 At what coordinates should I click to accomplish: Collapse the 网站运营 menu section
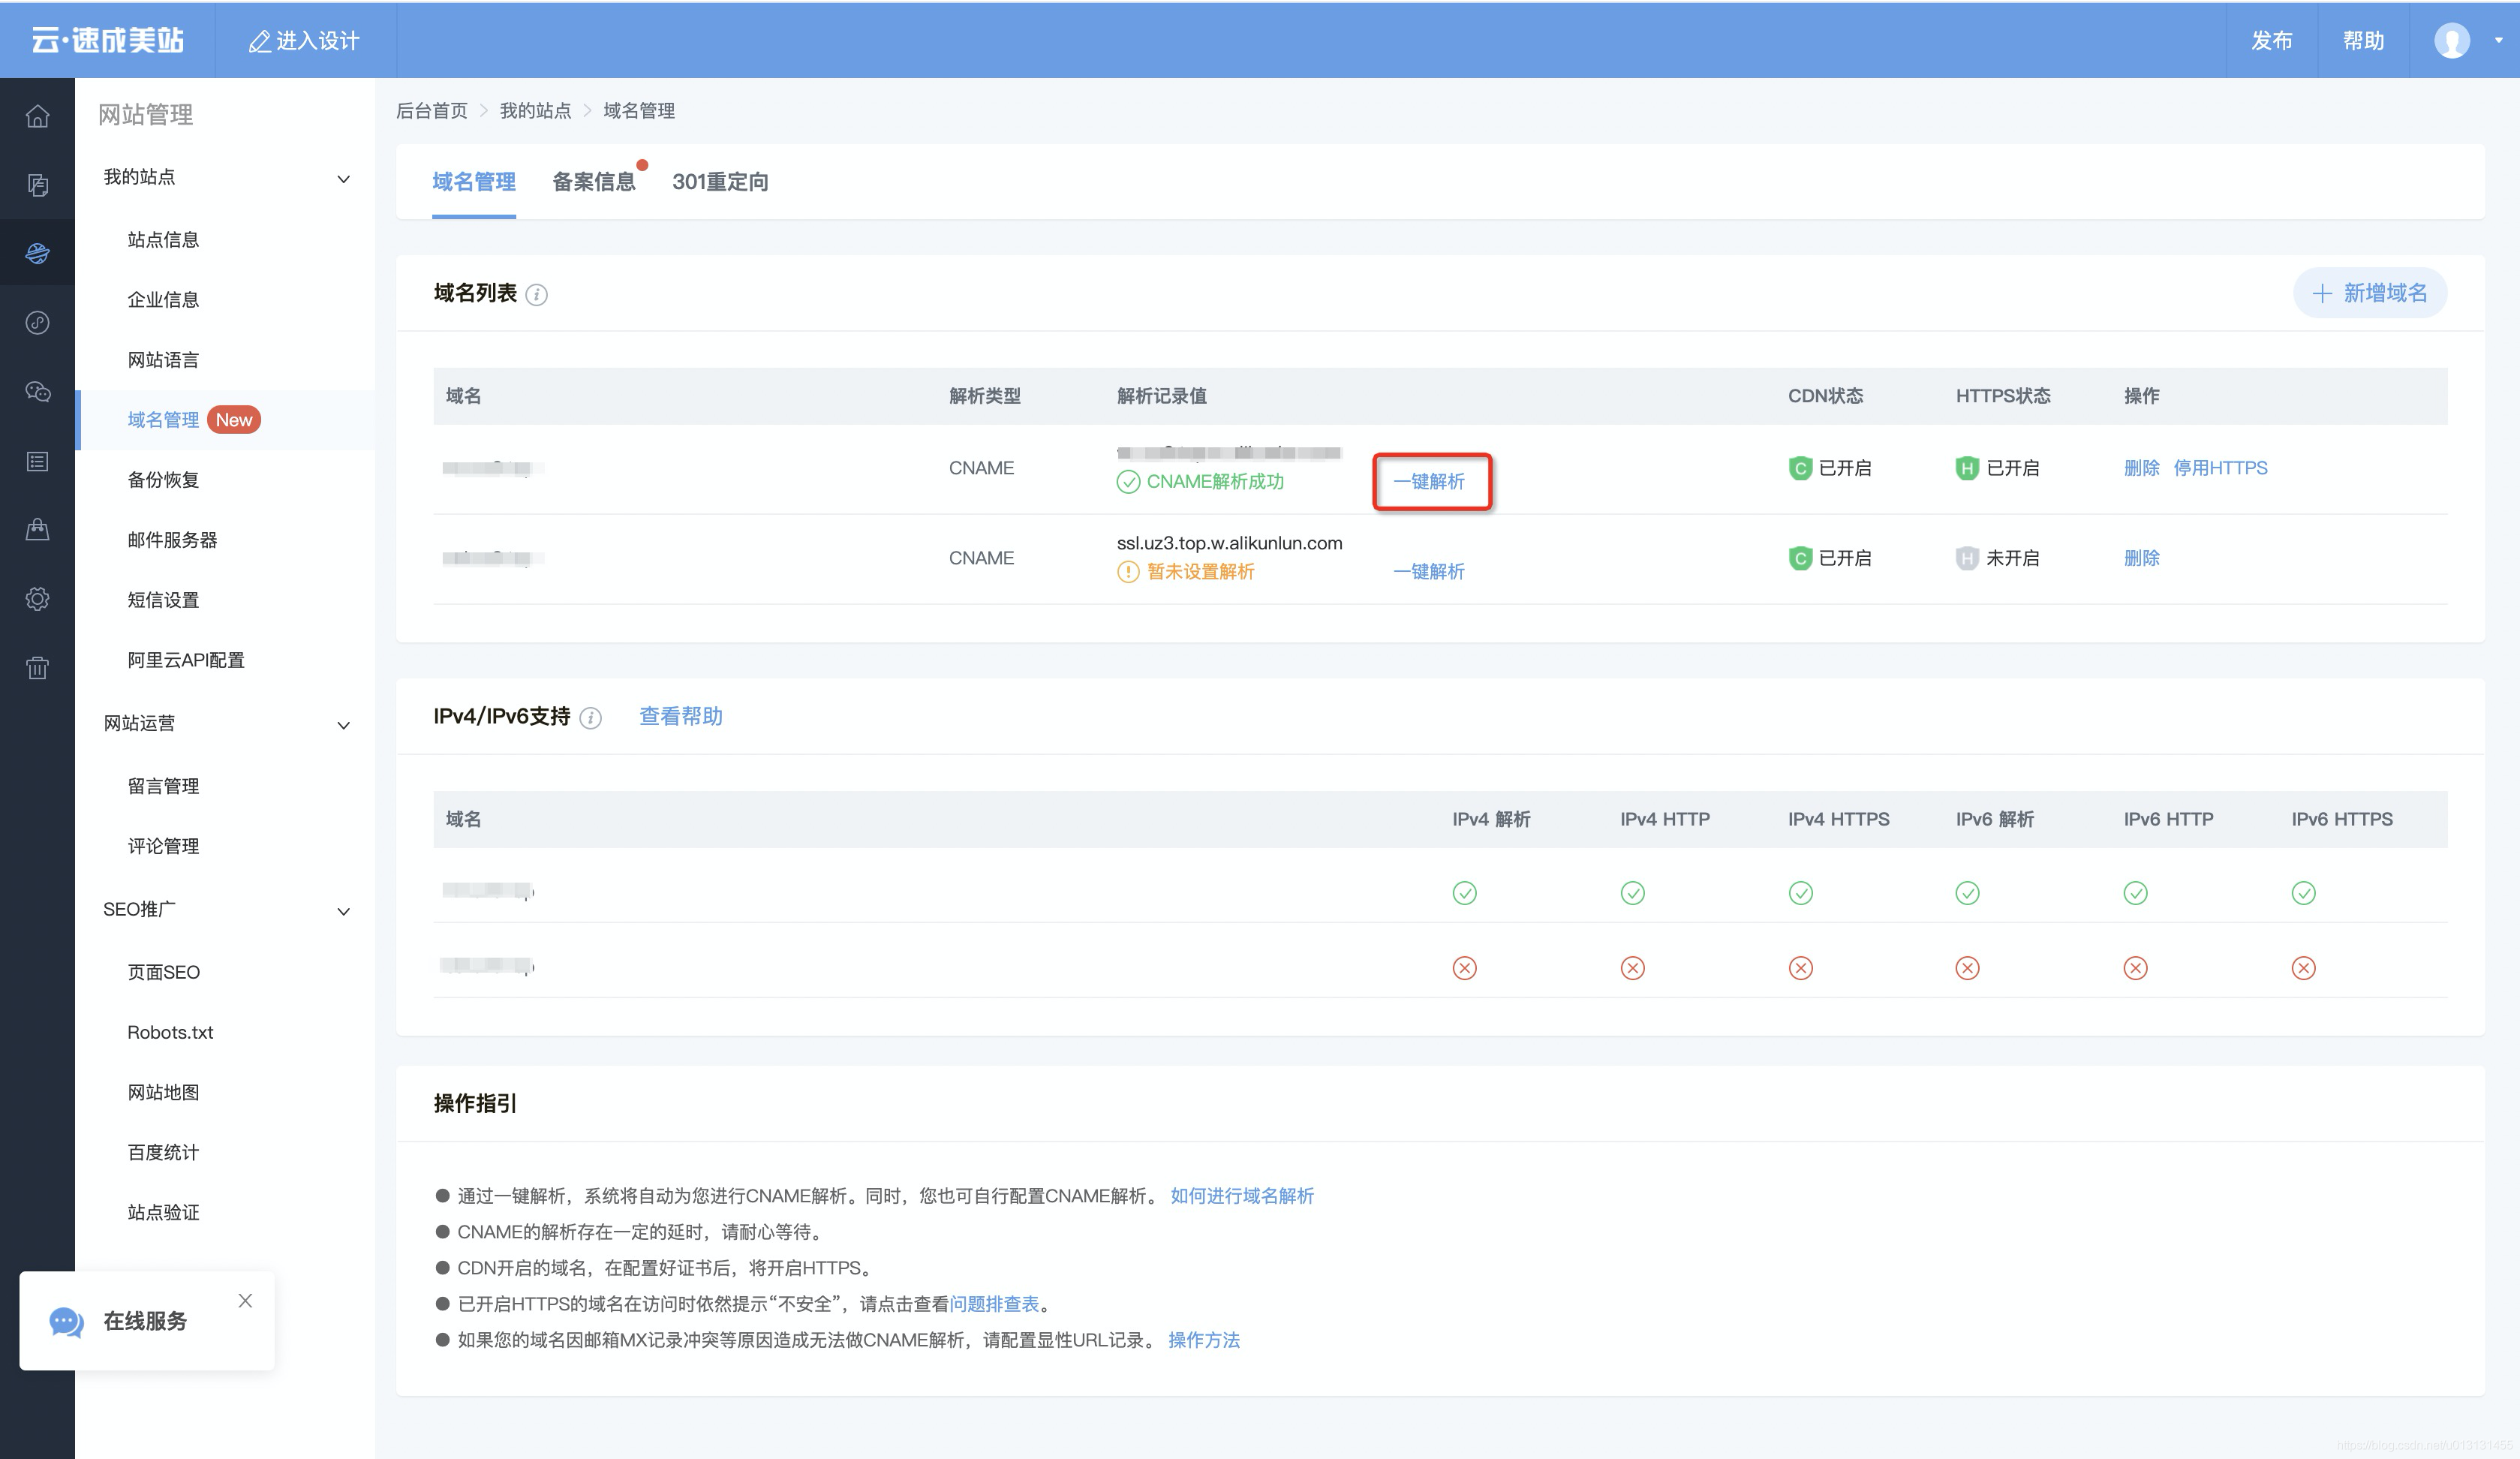(343, 725)
